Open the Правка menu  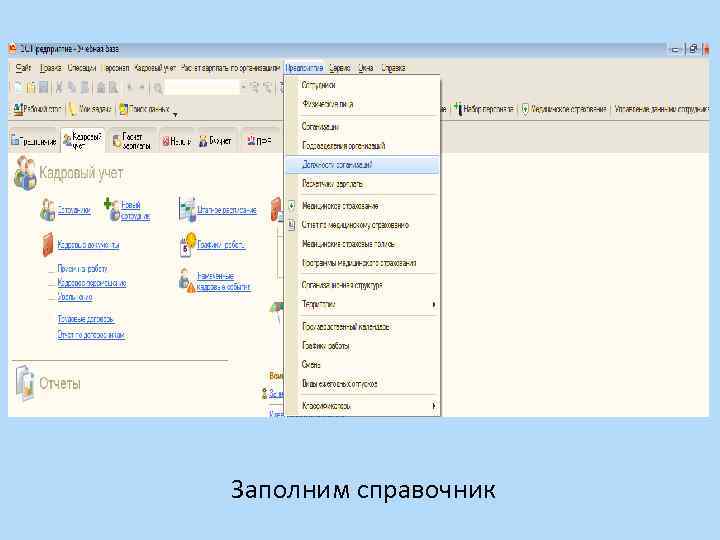(x=50, y=68)
